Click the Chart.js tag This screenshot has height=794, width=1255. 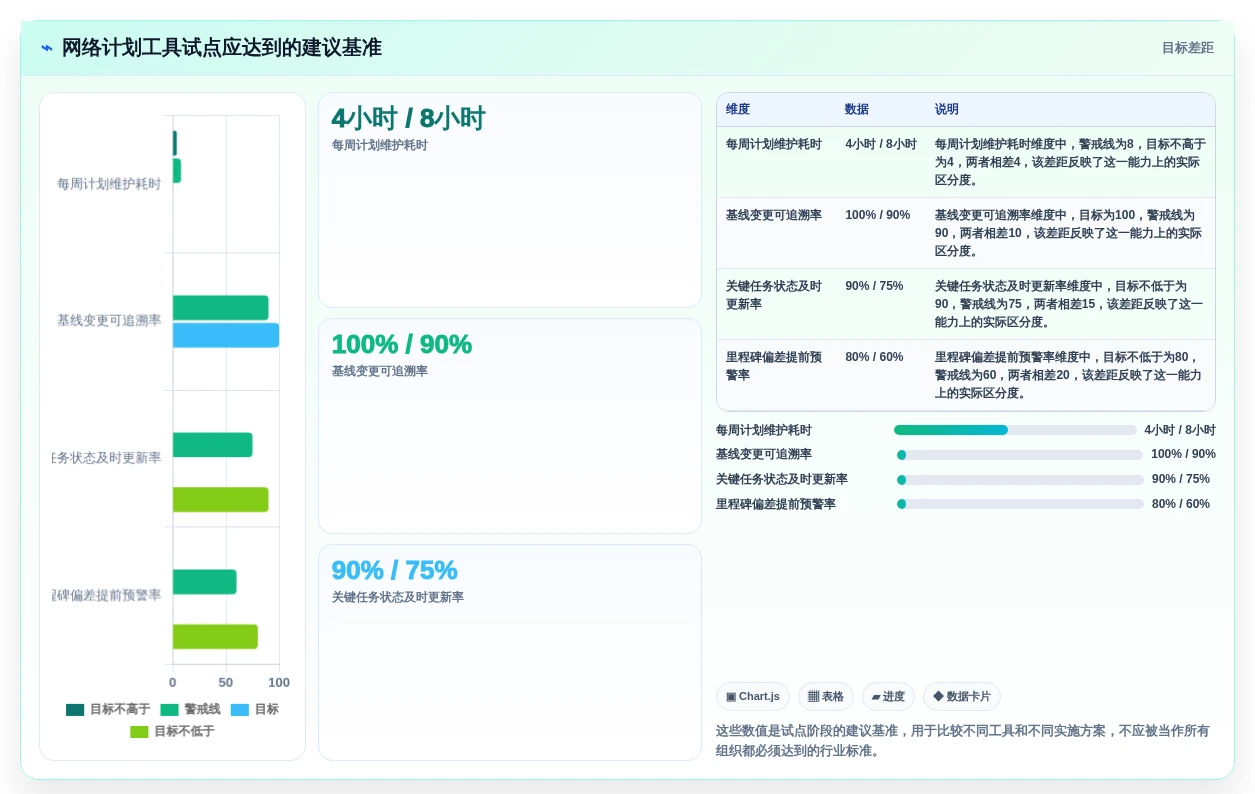click(753, 697)
